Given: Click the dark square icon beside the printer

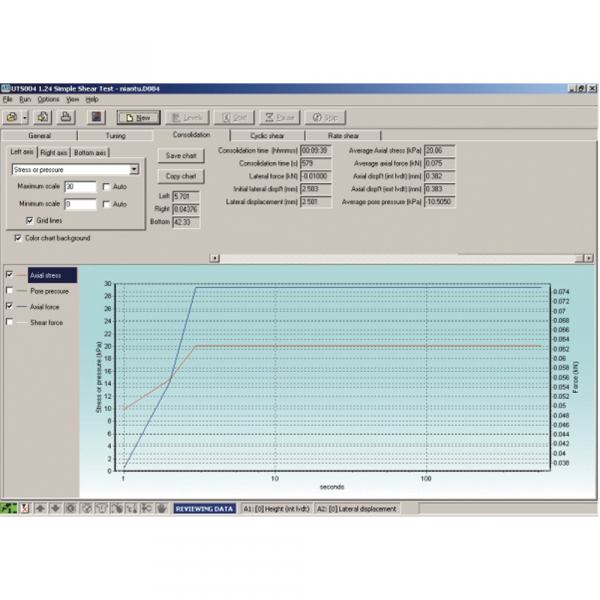Looking at the screenshot, I should point(97,117).
